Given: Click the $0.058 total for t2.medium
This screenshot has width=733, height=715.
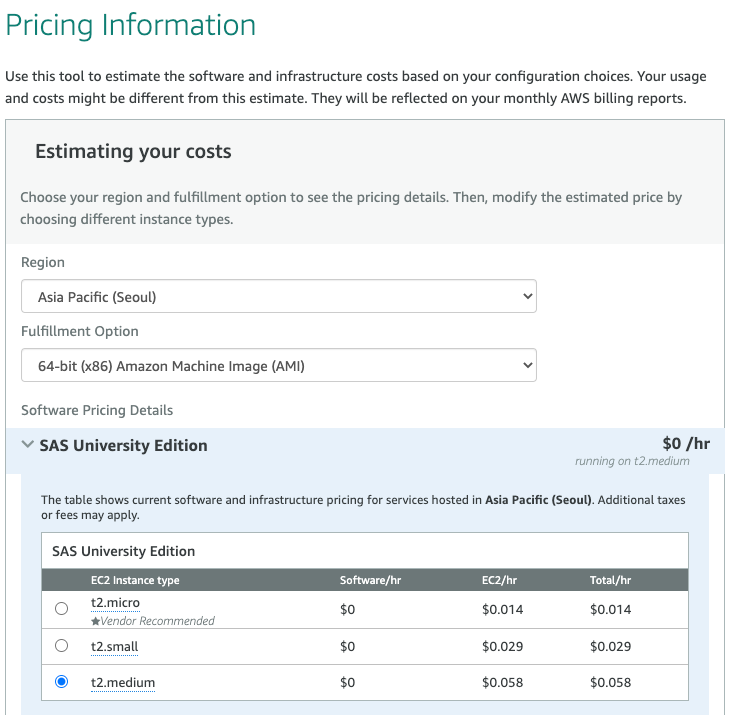Looking at the screenshot, I should click(610, 682).
